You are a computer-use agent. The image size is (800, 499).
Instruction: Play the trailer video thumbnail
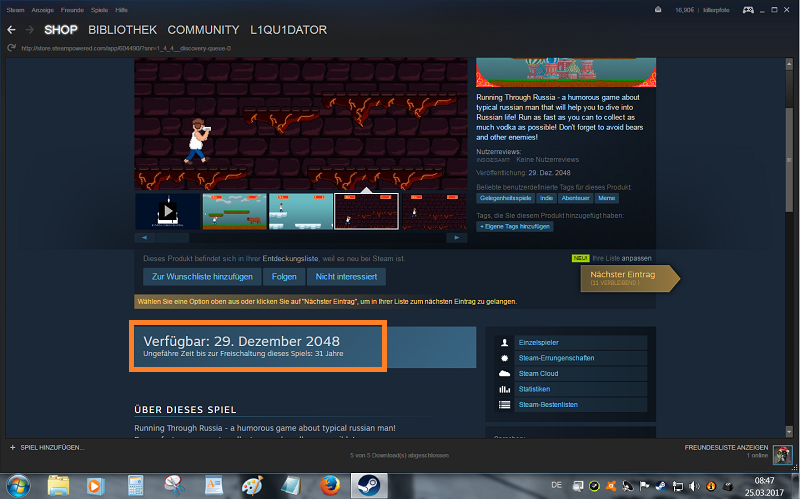click(168, 211)
